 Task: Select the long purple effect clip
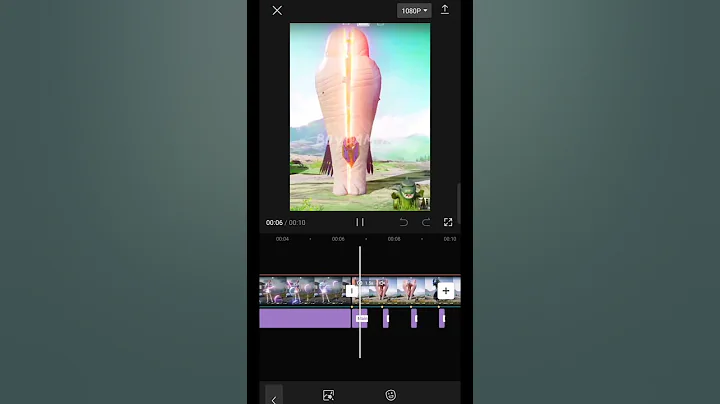coord(305,318)
